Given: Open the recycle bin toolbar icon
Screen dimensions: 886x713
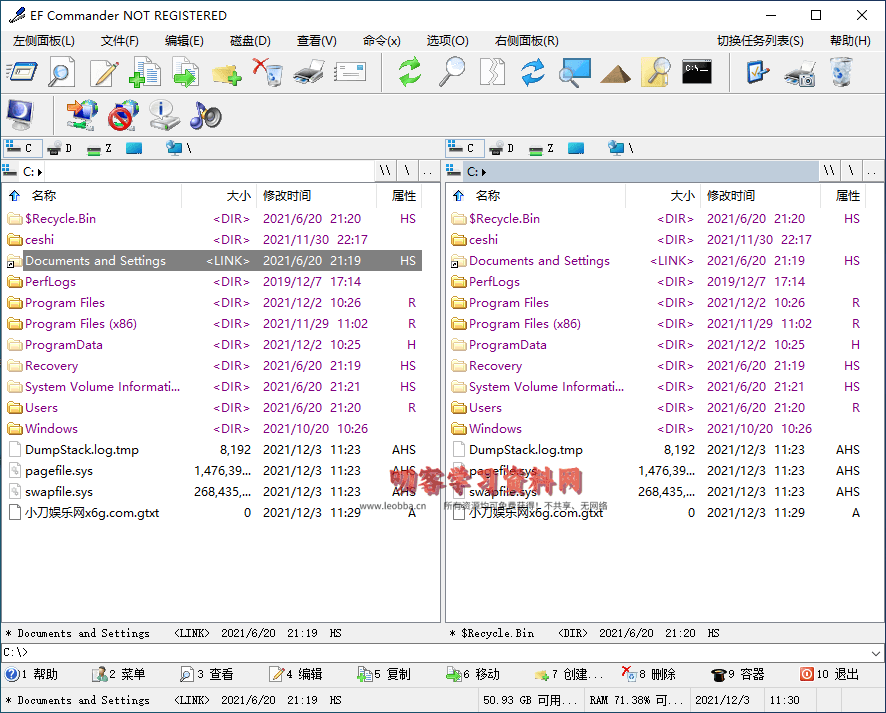Looking at the screenshot, I should (841, 72).
